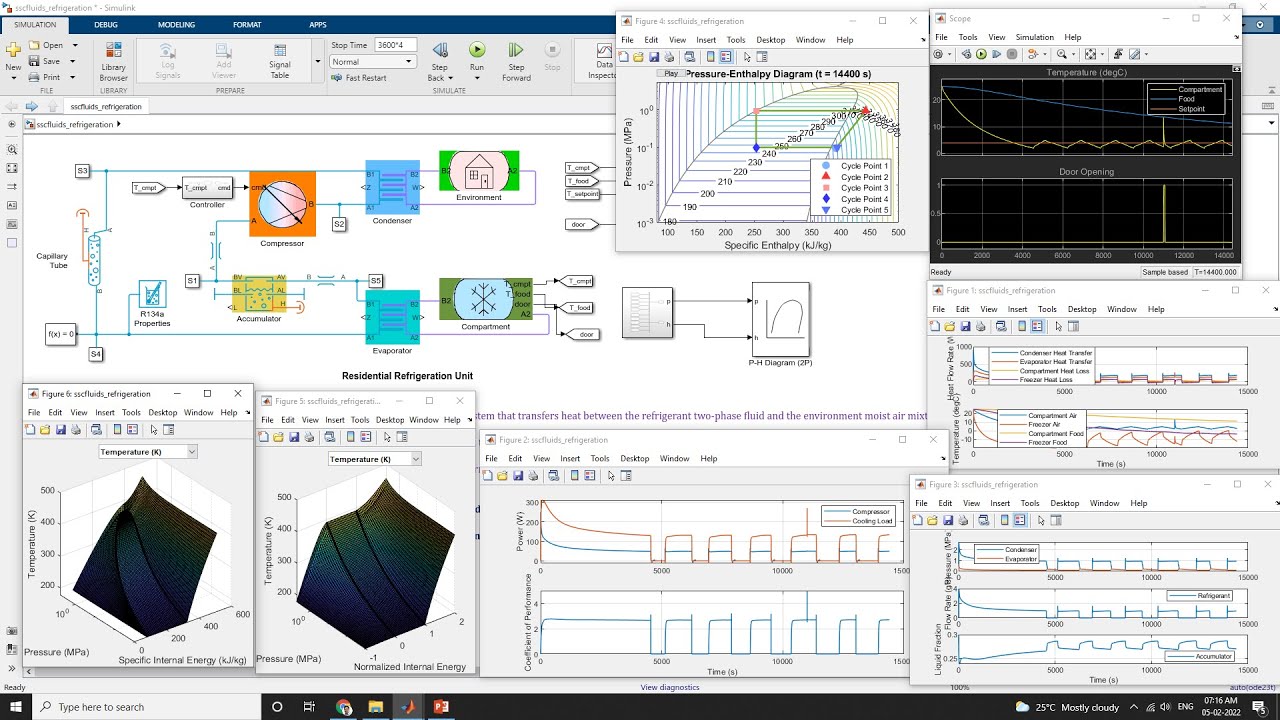Screen dimensions: 1280x720
Task: Select the sscfluids_refrigeration model tab
Action: tap(105, 106)
